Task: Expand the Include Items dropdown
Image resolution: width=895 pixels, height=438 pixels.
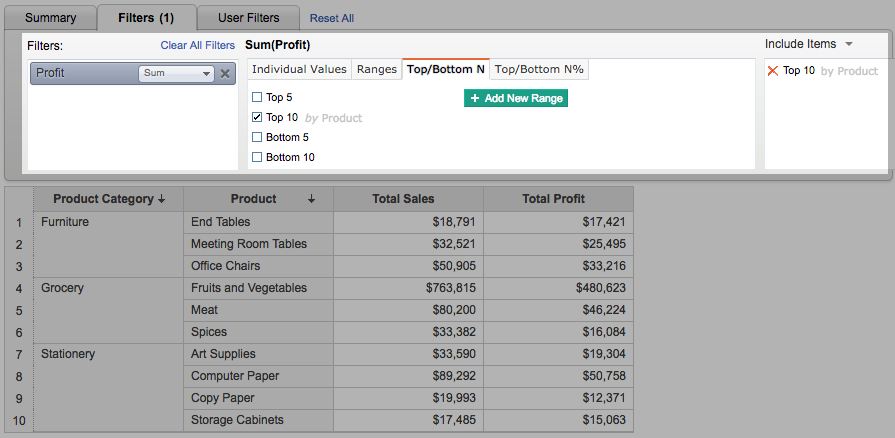Action: pyautogui.click(x=849, y=44)
